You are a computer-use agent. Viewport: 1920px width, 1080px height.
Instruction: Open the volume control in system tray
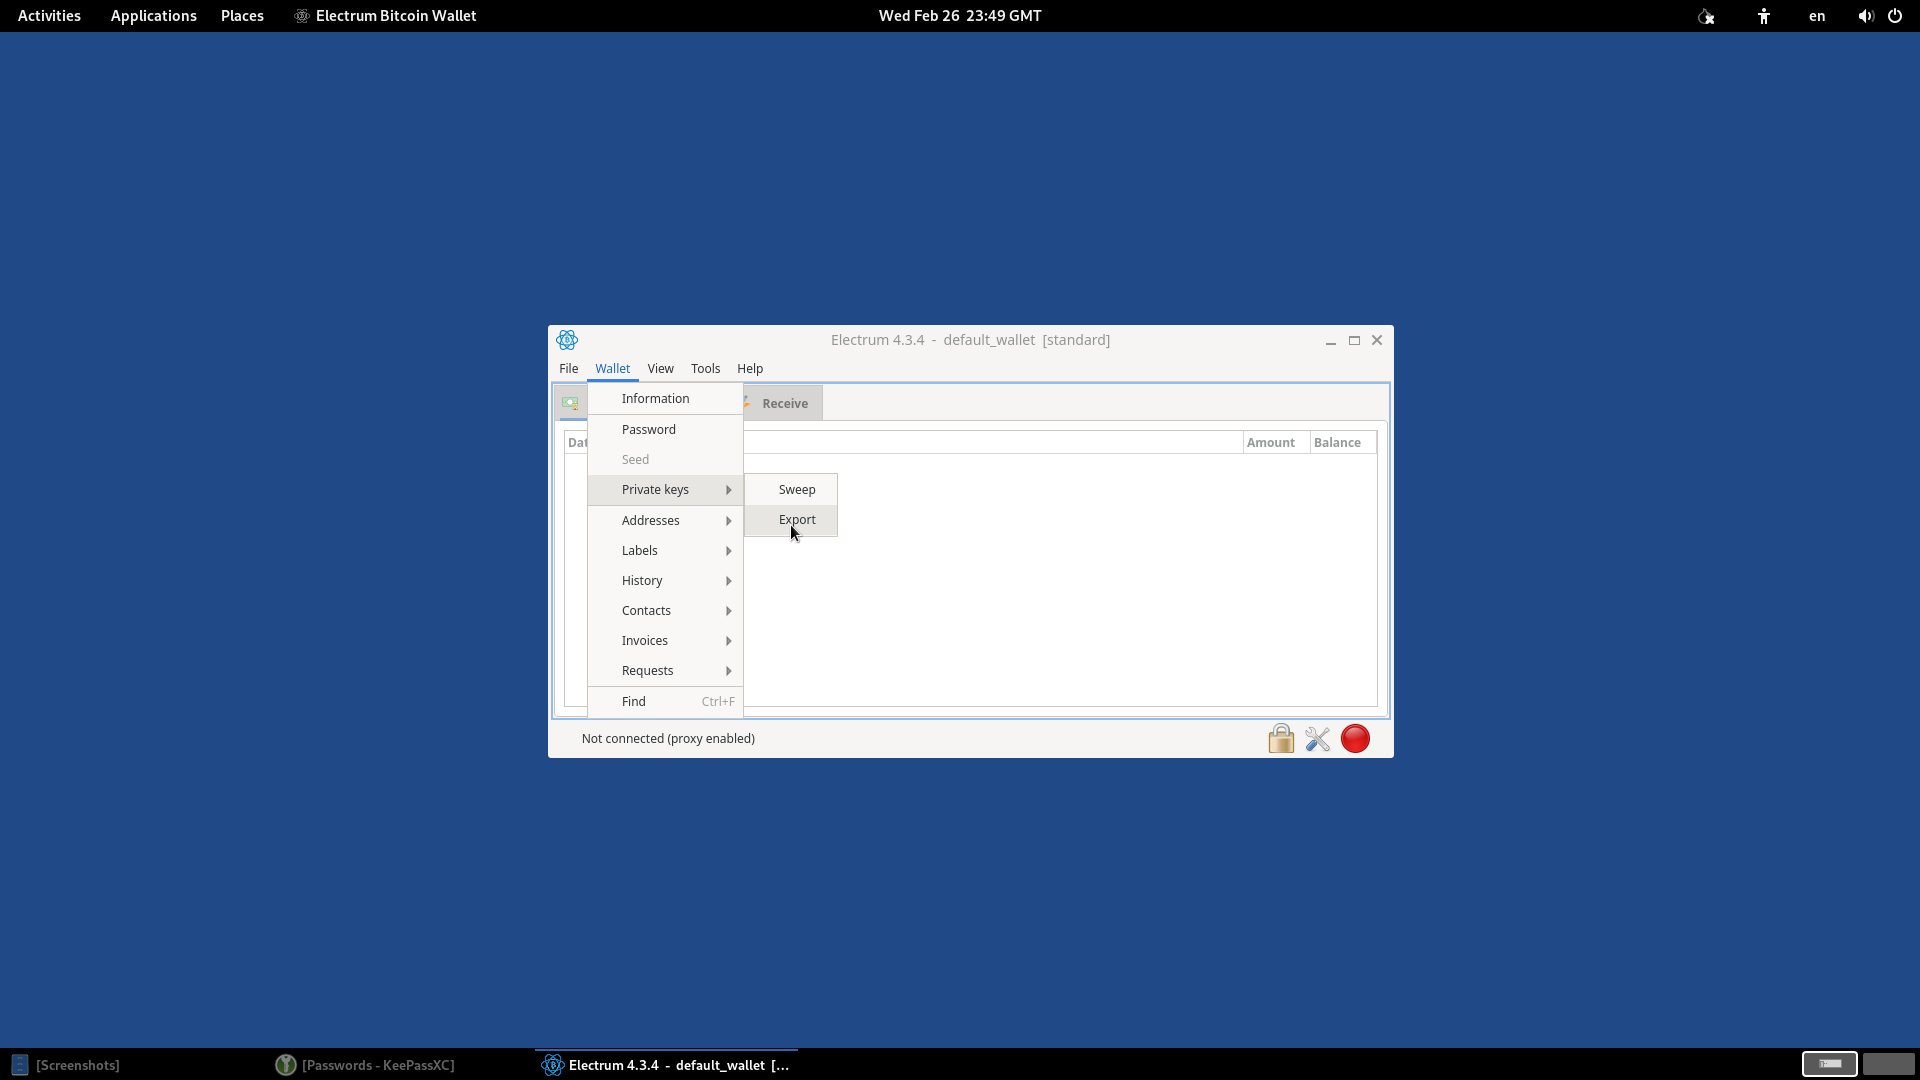[x=1865, y=16]
